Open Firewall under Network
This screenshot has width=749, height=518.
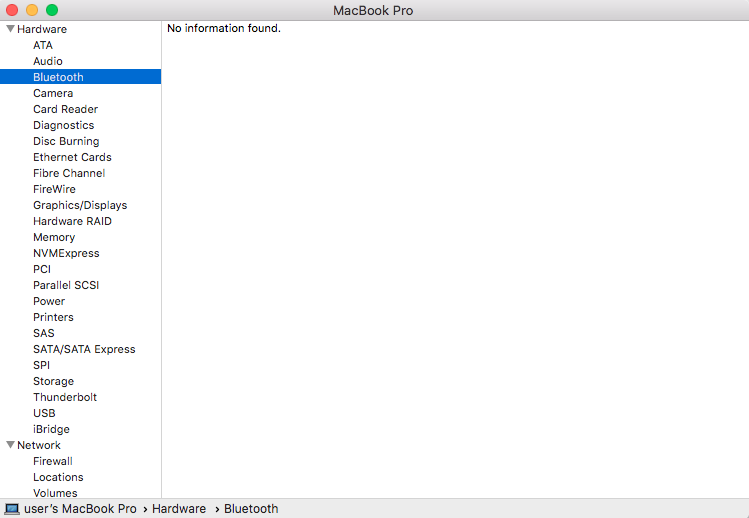[53, 461]
